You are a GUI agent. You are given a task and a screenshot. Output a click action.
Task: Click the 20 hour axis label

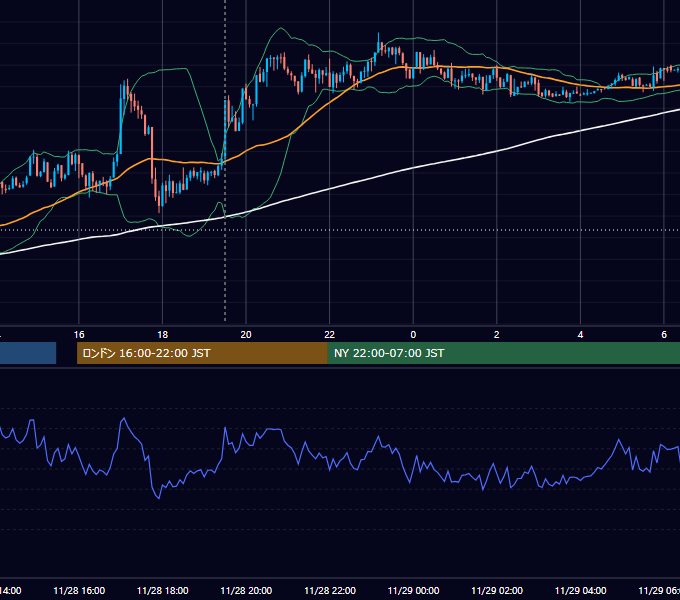(246, 335)
